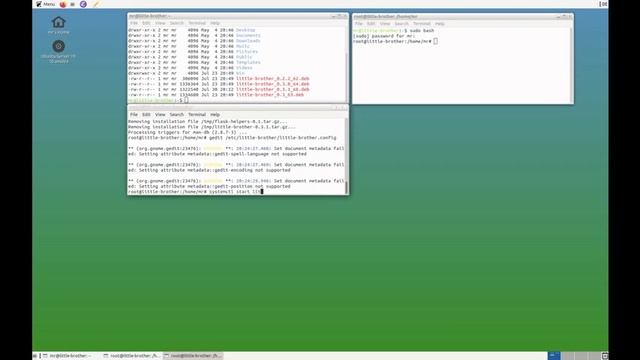Image resolution: width=640 pixels, height=360 pixels.
Task: Open View menu in front root terminal
Action: click(160, 115)
